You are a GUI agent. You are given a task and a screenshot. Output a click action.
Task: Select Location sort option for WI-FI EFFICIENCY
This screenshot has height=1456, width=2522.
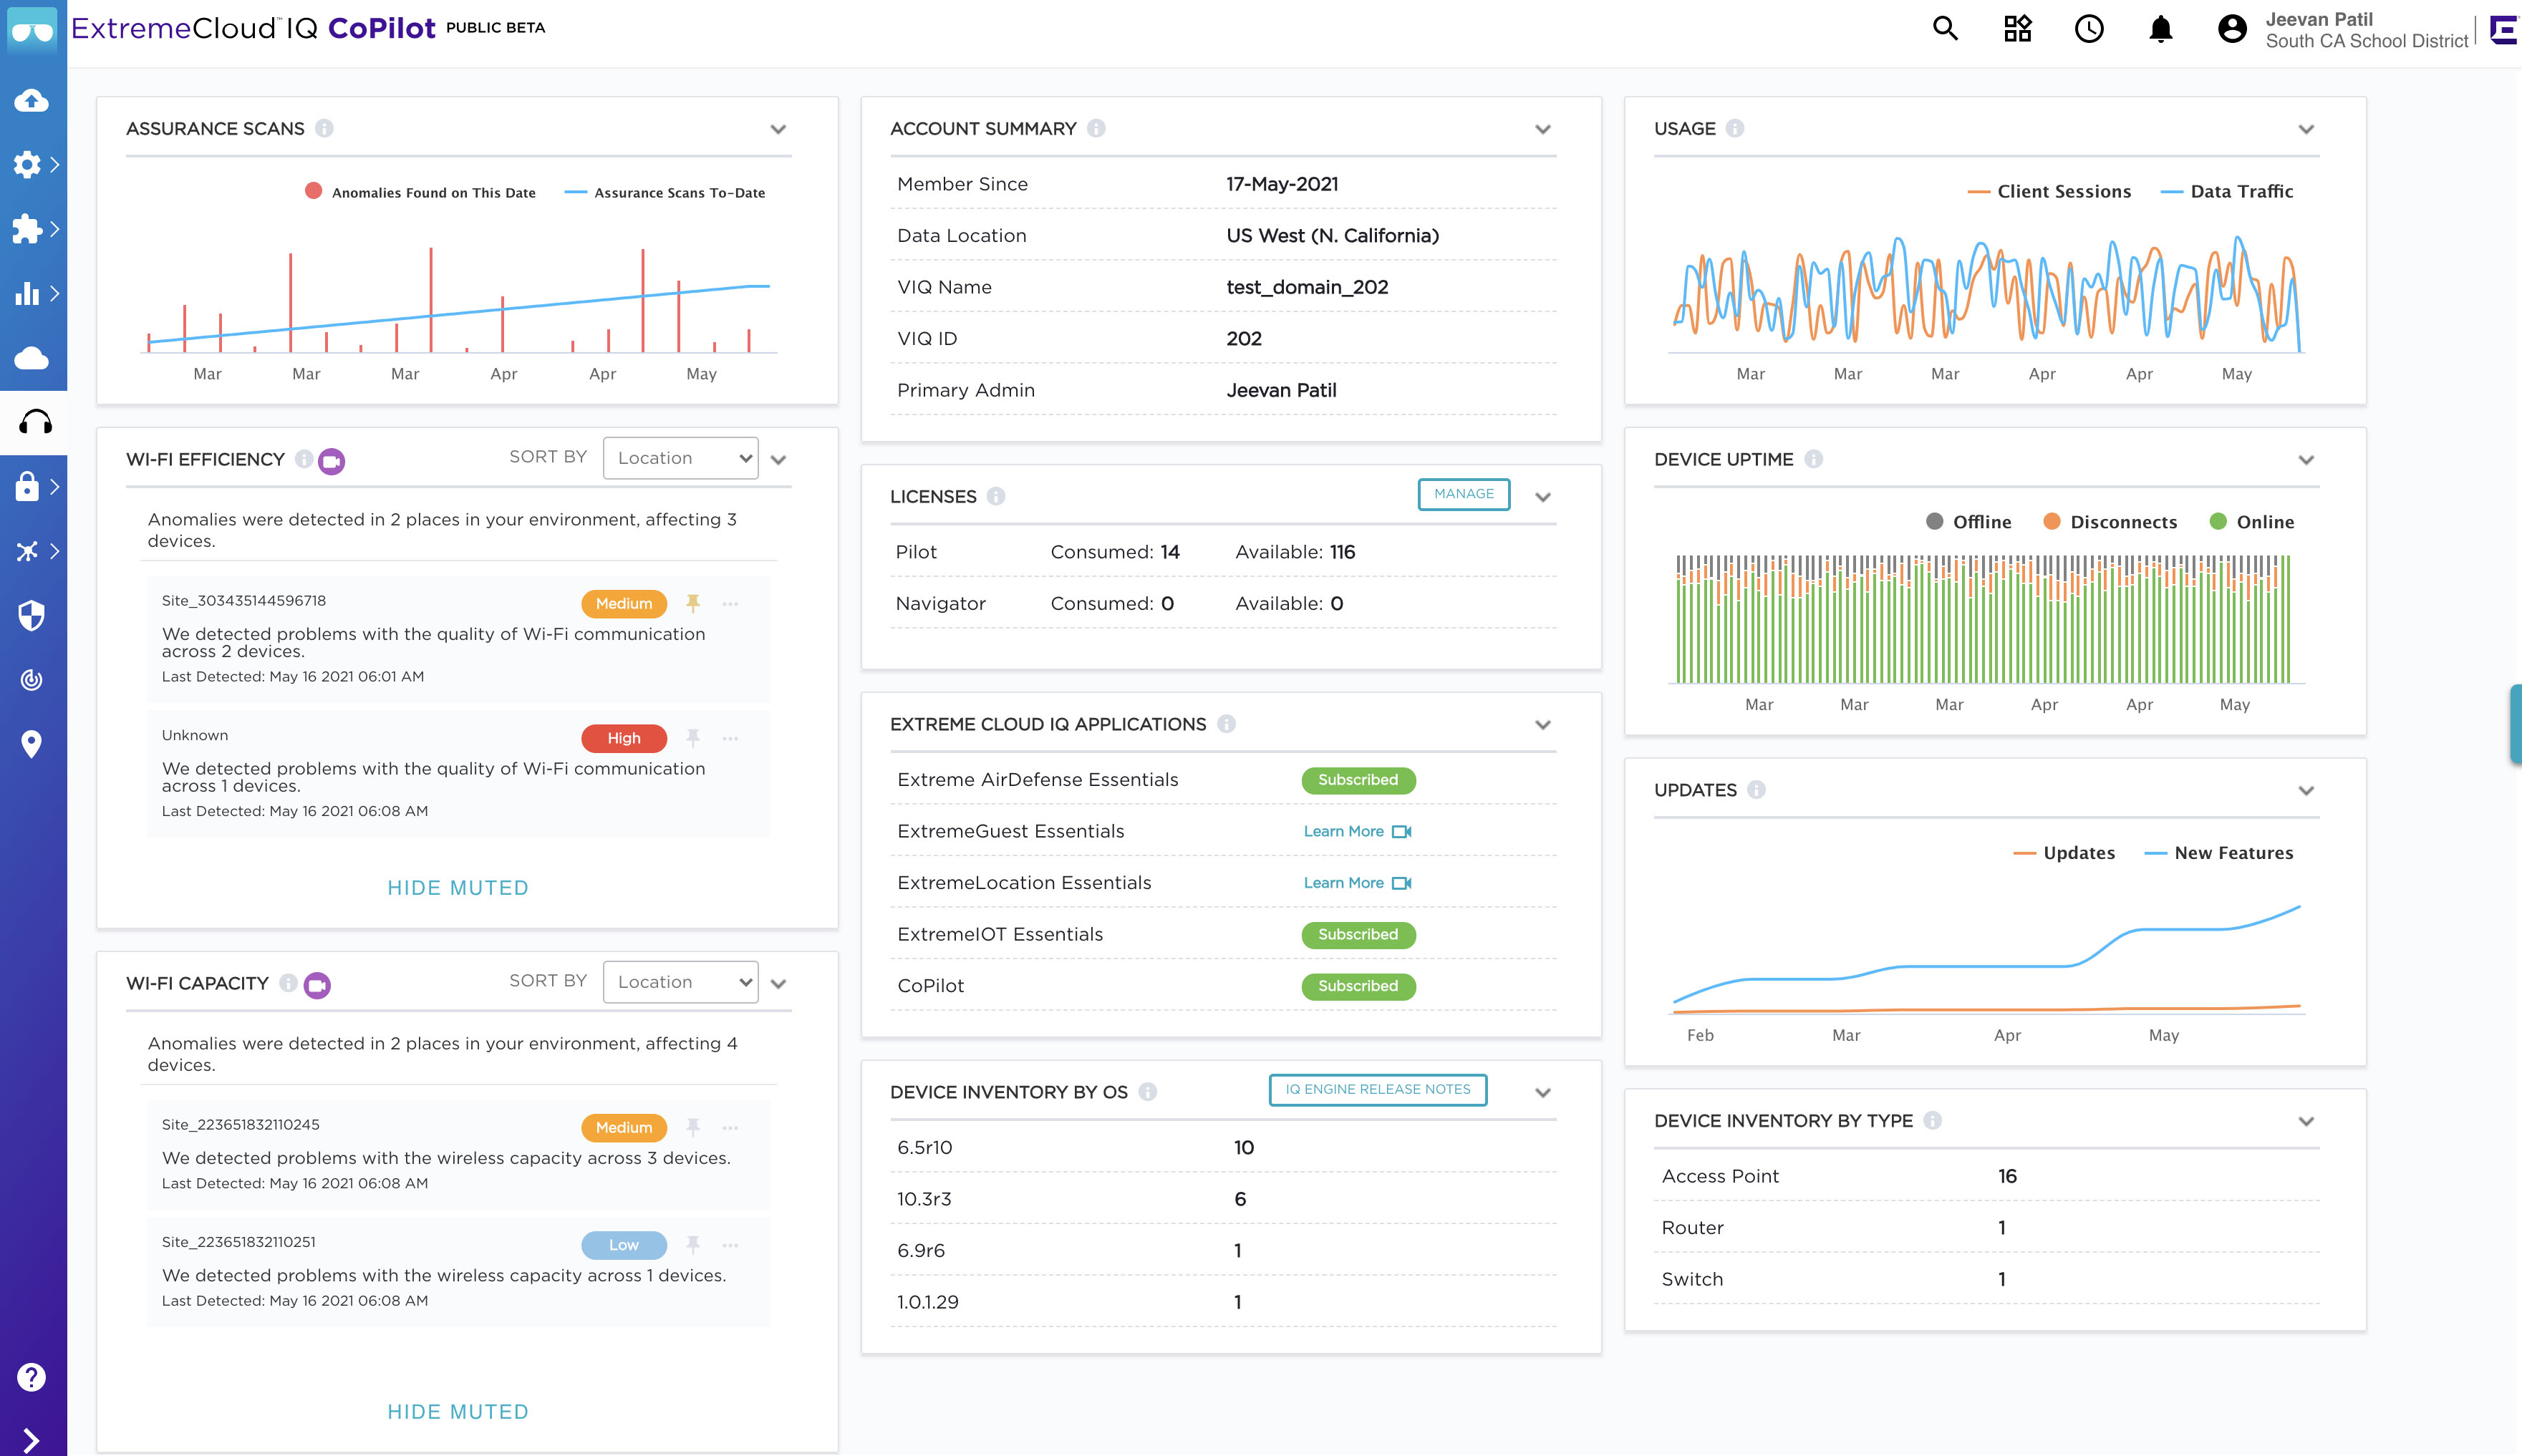pyautogui.click(x=680, y=457)
